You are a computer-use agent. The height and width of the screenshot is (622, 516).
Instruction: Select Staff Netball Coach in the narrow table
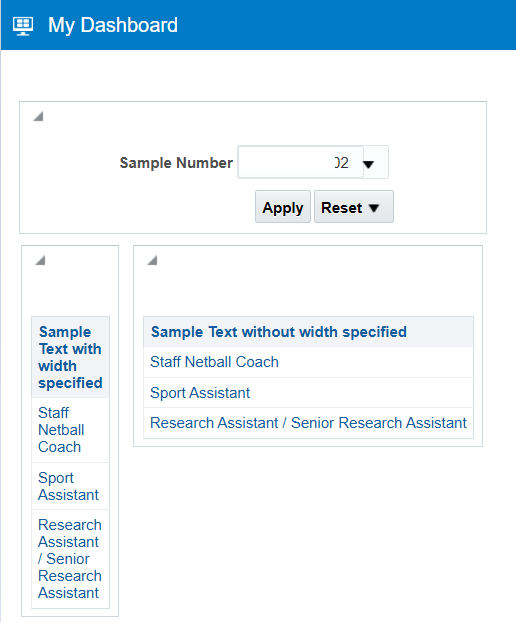tap(71, 430)
